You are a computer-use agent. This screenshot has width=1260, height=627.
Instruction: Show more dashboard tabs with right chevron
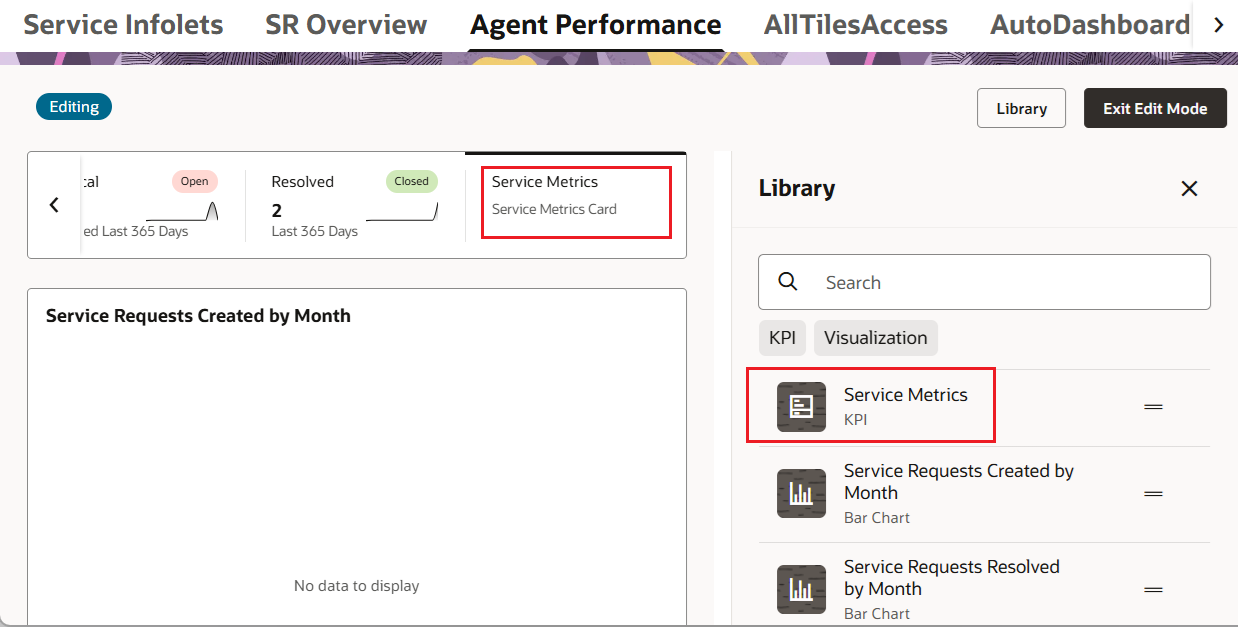(1218, 25)
